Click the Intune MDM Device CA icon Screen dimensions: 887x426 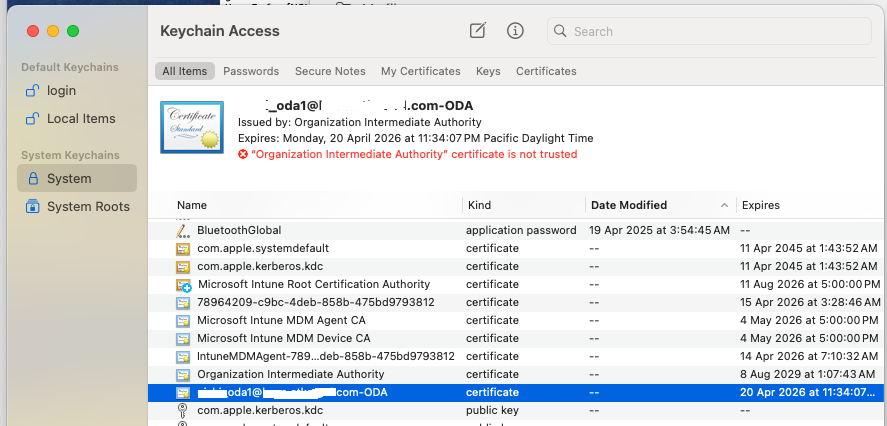(x=182, y=339)
